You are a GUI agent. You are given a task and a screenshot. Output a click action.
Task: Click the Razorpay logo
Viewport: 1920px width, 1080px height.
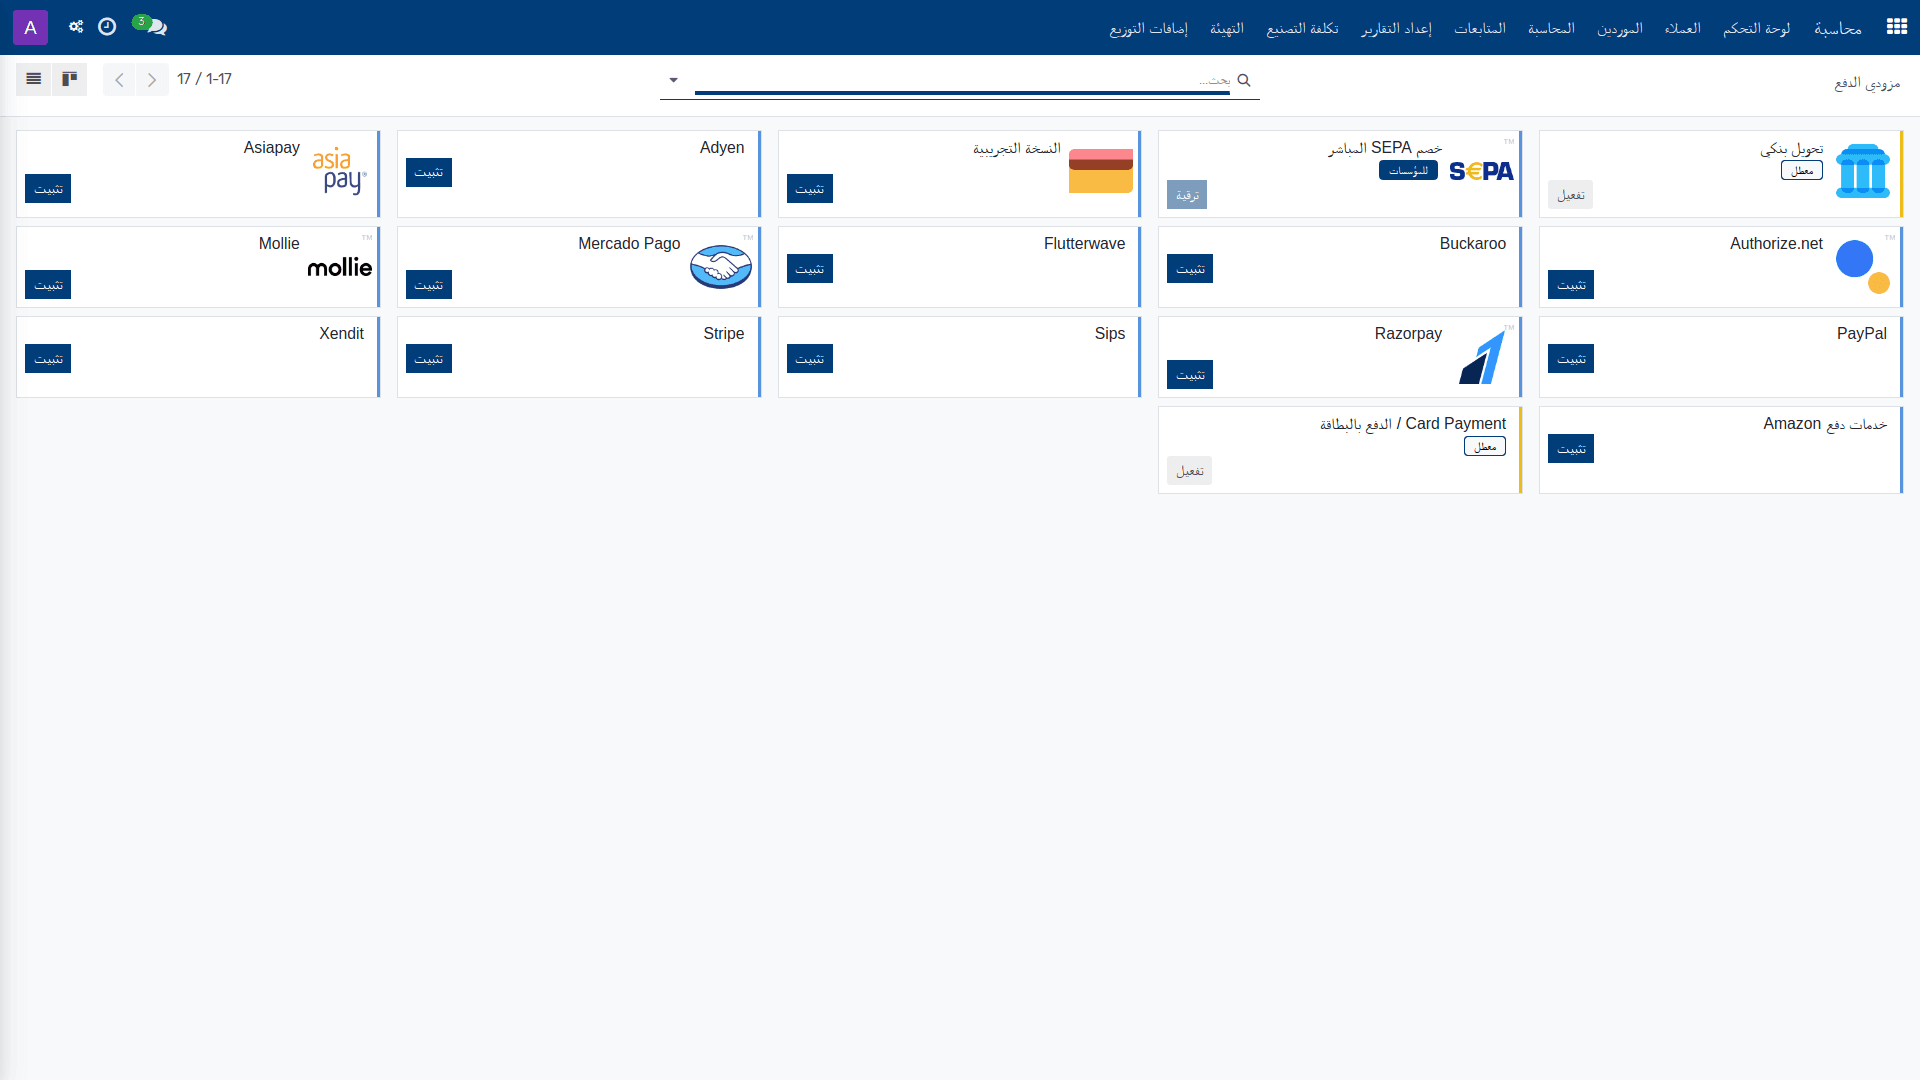click(x=1482, y=357)
